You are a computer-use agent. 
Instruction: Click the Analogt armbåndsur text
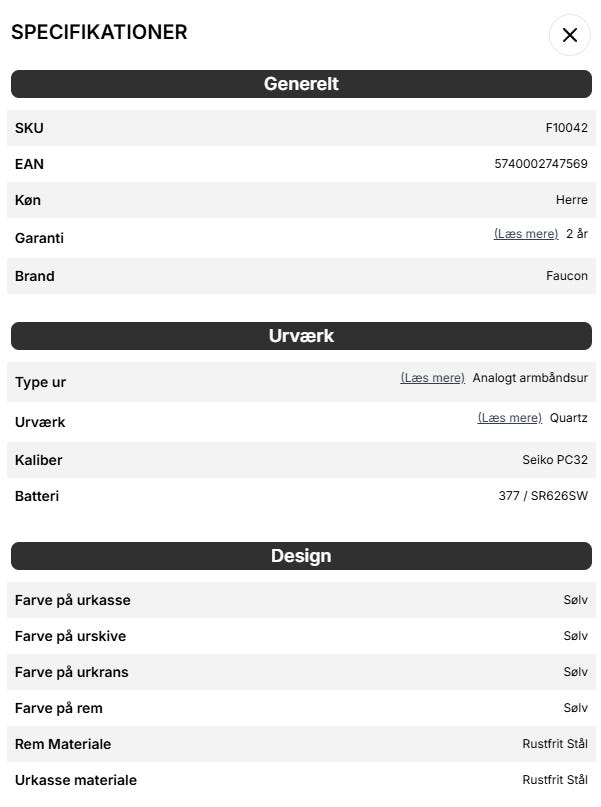pos(530,378)
